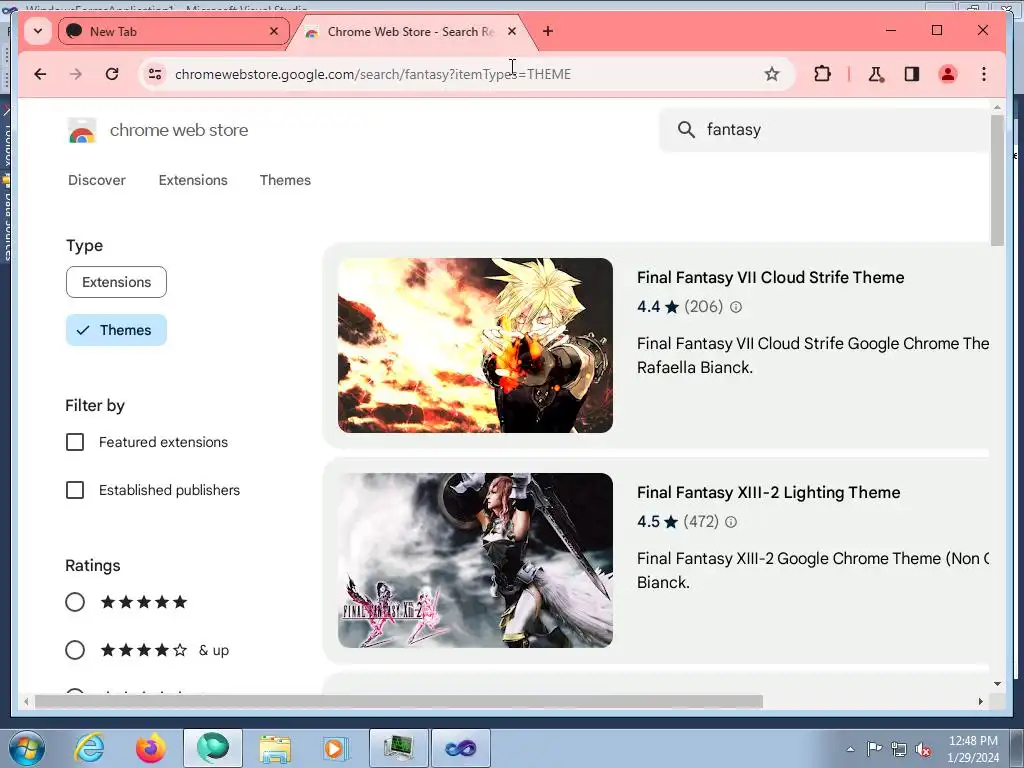This screenshot has height=768, width=1024.
Task: Click the taskbar clock 12:48 PM
Action: [x=973, y=741]
